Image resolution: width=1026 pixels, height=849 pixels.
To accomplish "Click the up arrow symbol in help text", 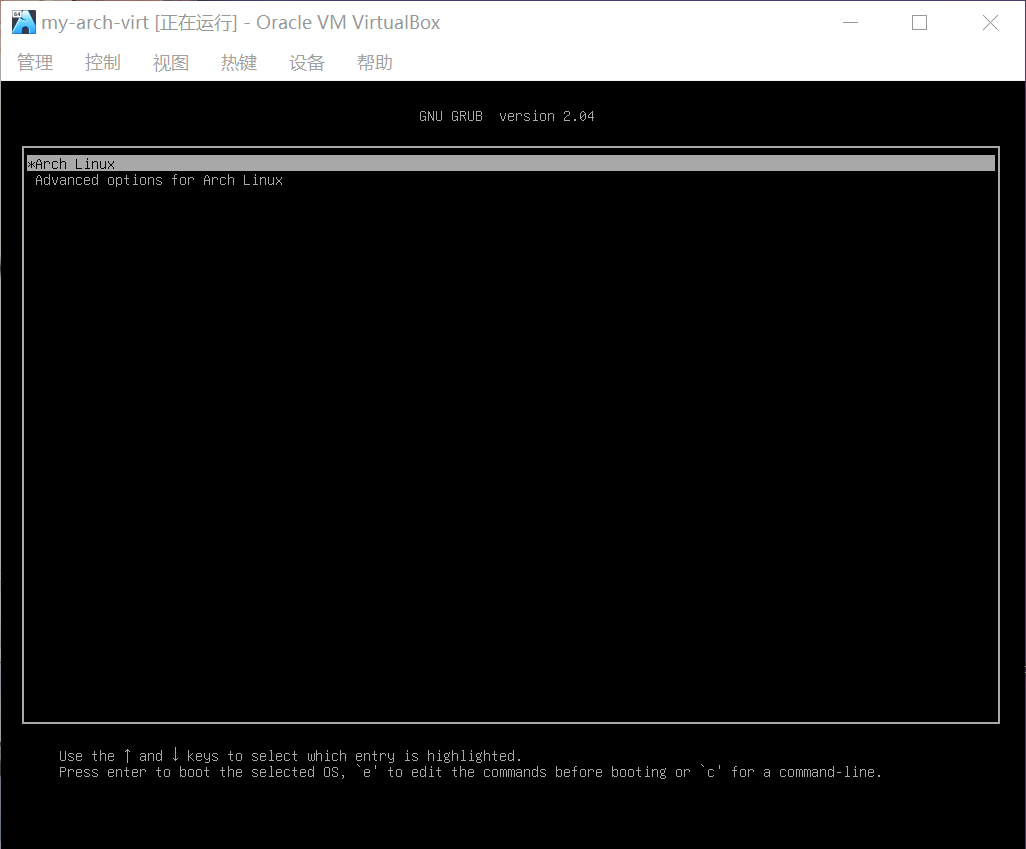I will 127,756.
